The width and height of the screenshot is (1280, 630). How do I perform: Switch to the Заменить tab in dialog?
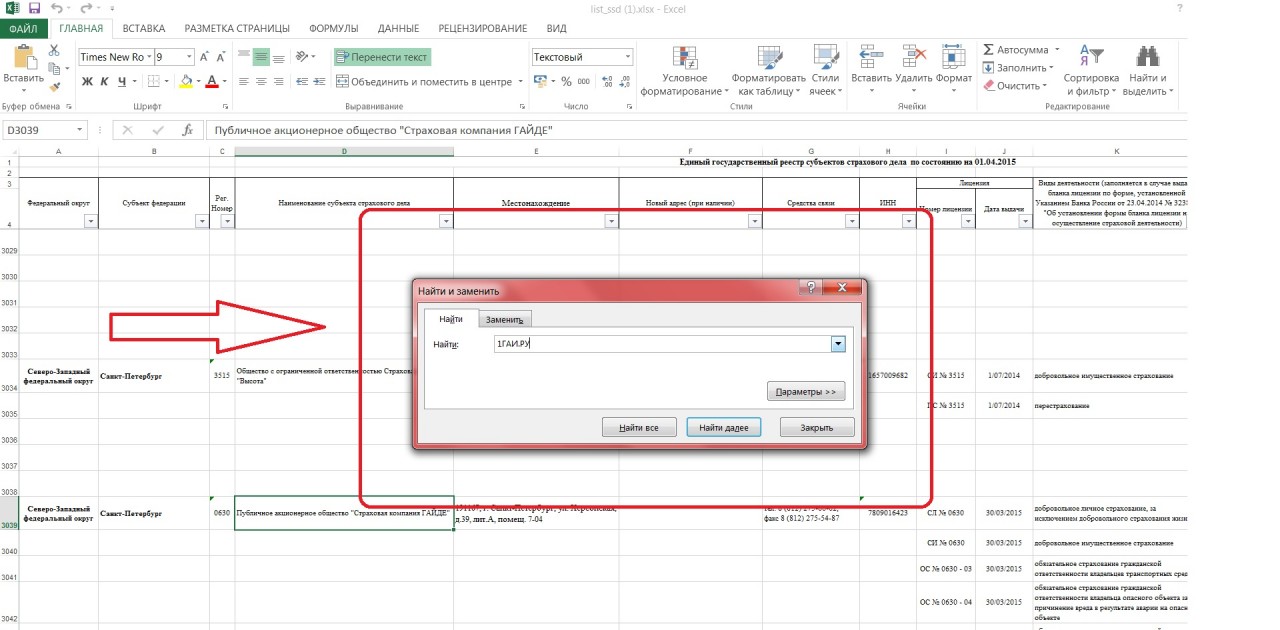point(505,319)
